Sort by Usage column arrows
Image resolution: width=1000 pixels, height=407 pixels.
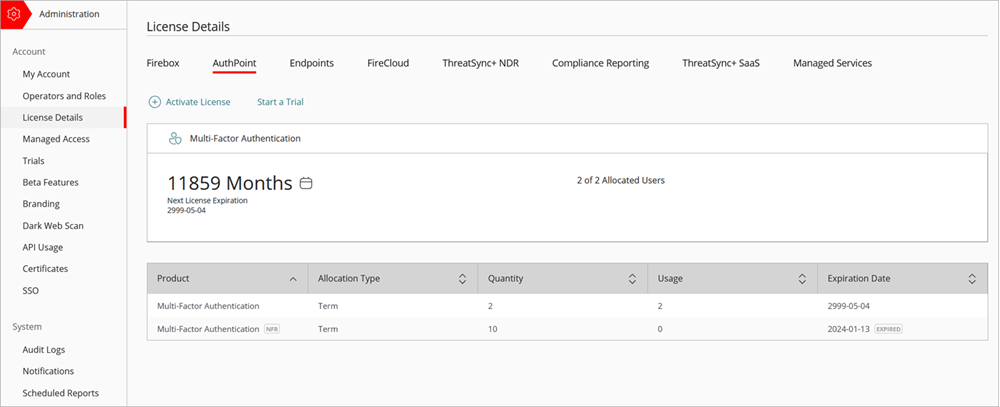point(802,279)
